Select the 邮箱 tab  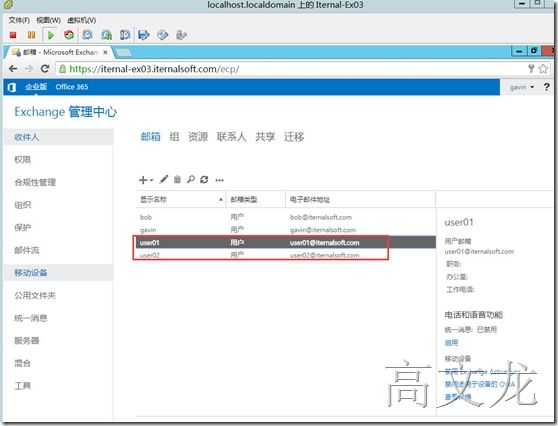tap(150, 137)
